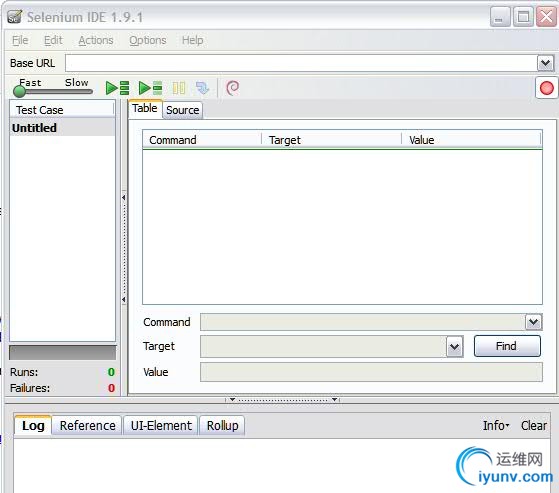Image resolution: width=559 pixels, height=493 pixels.
Task: Click the Find button
Action: coord(507,346)
